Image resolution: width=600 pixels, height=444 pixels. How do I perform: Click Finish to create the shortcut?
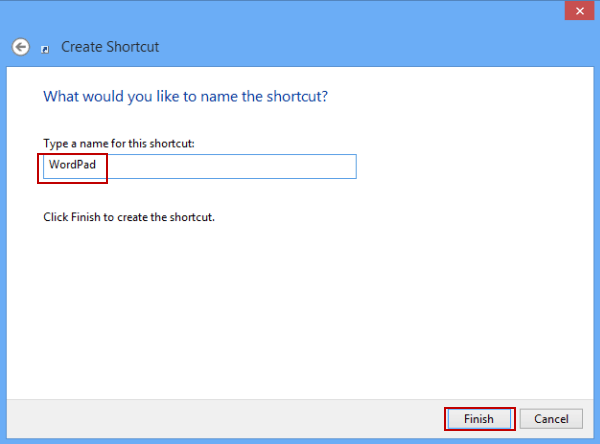point(479,419)
